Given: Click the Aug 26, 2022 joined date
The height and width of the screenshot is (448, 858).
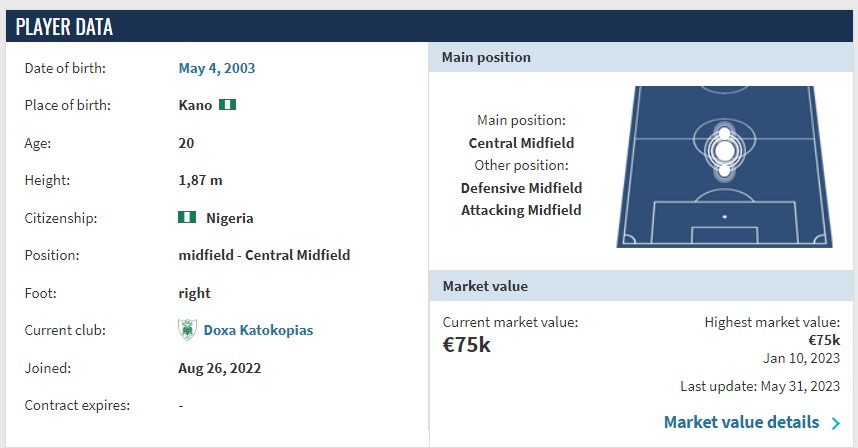Looking at the screenshot, I should 219,368.
